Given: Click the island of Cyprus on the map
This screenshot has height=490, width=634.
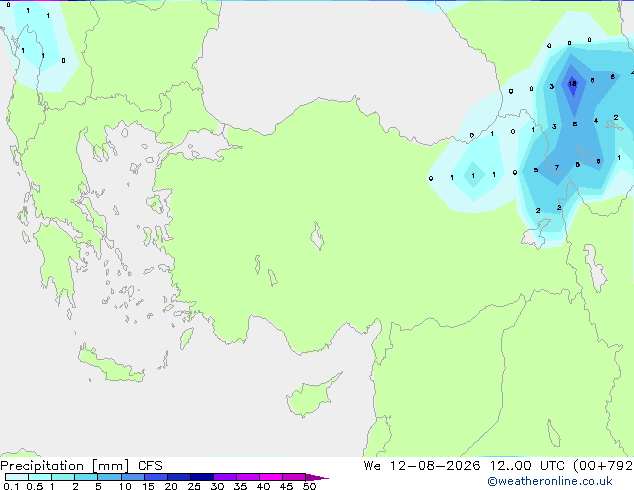Looking at the screenshot, I should [x=313, y=395].
